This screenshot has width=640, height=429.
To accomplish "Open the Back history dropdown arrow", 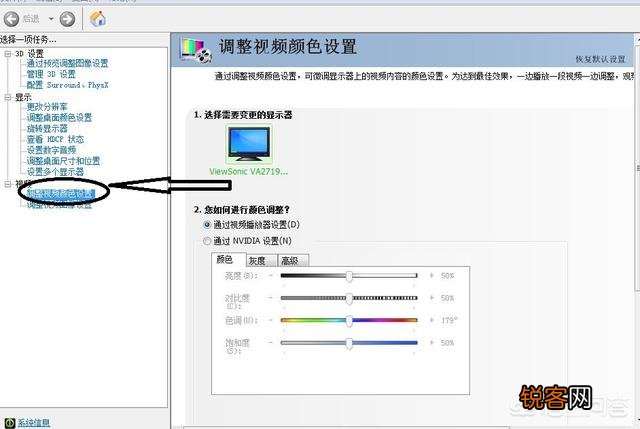I will 51,19.
